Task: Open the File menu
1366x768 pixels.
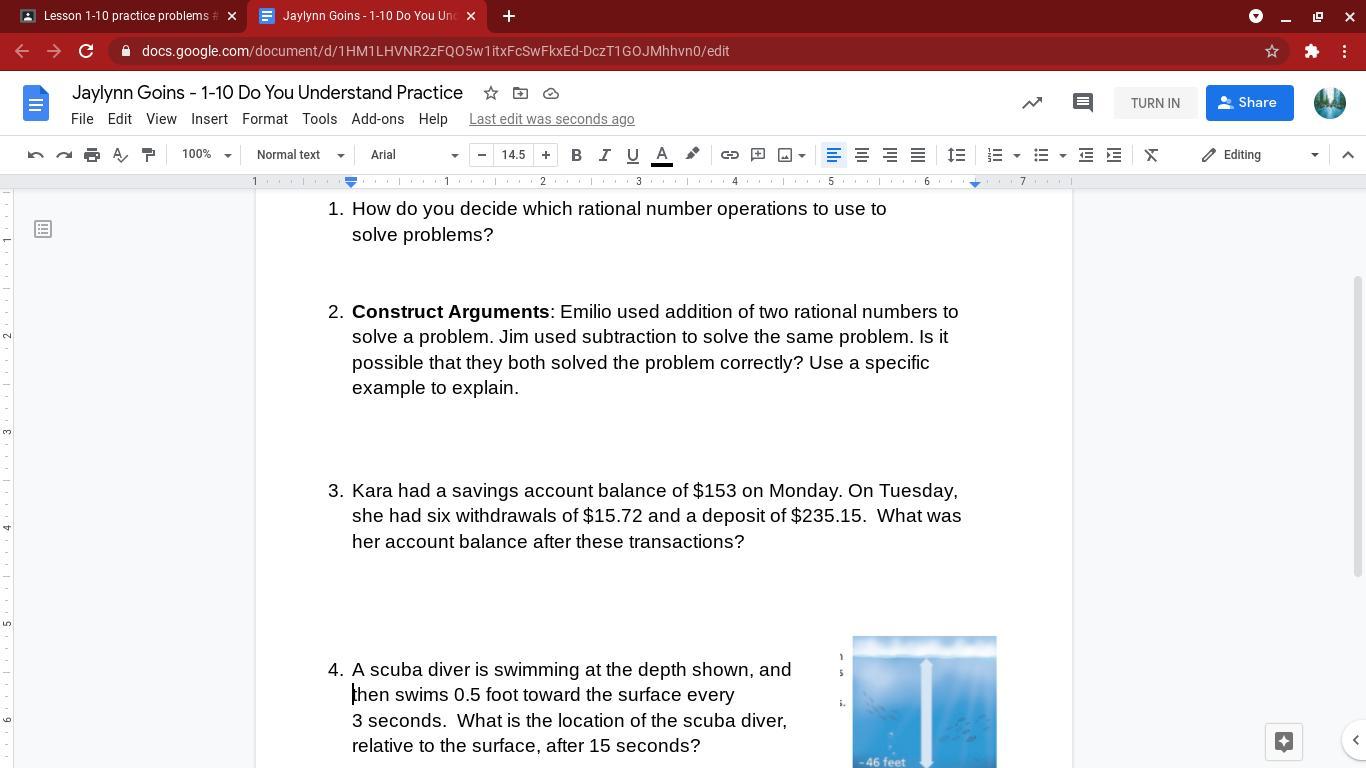Action: (82, 119)
